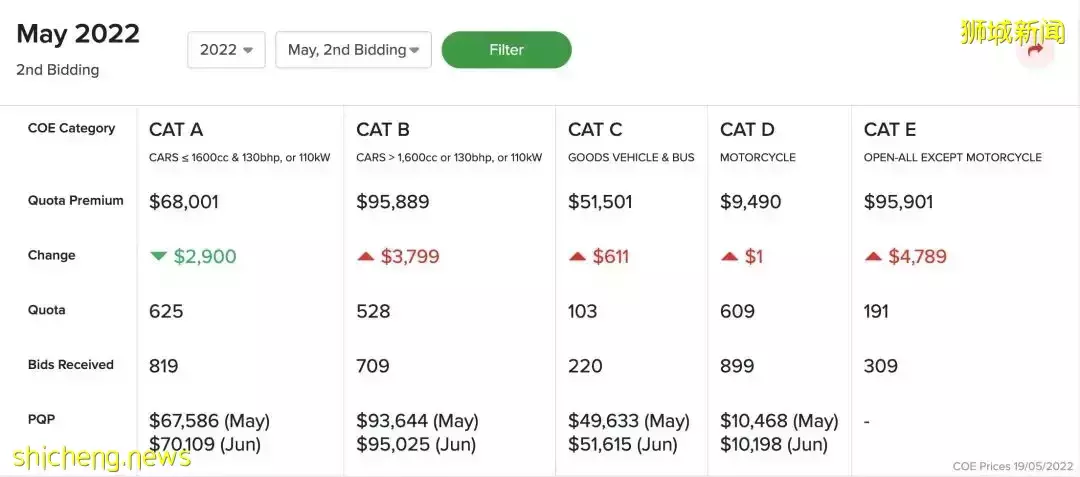Click the CAT A quota premium $68,001
This screenshot has height=477, width=1080.
click(x=184, y=201)
